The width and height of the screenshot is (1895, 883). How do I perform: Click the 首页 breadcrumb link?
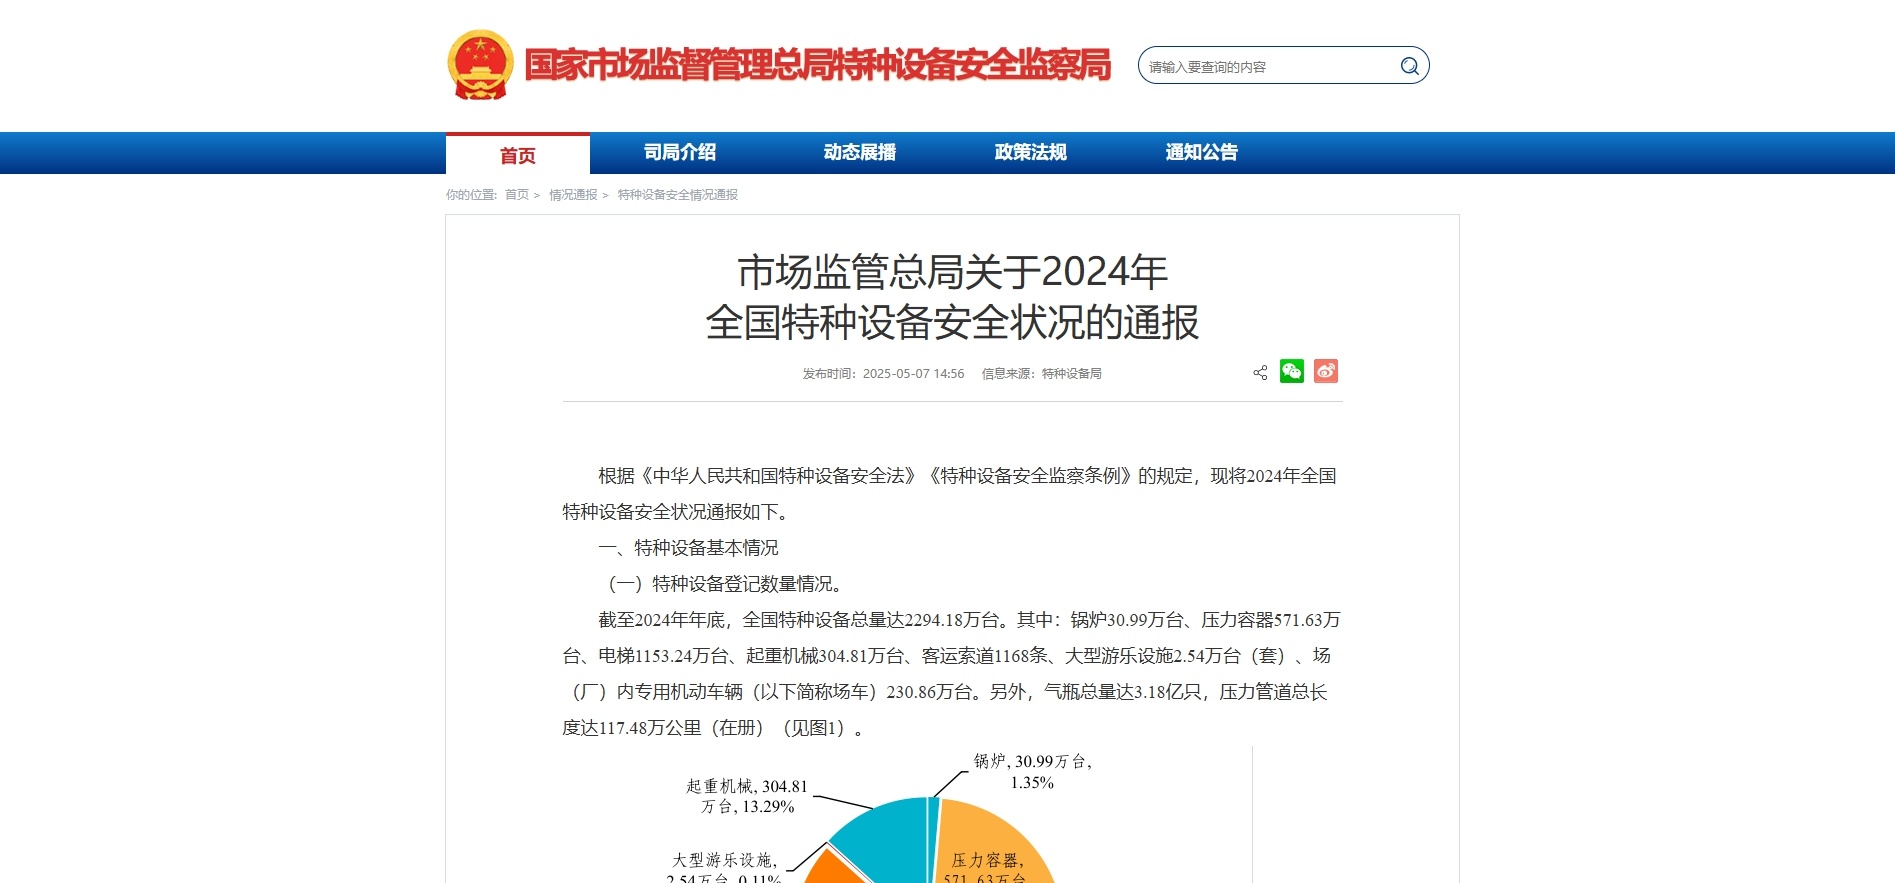click(517, 195)
